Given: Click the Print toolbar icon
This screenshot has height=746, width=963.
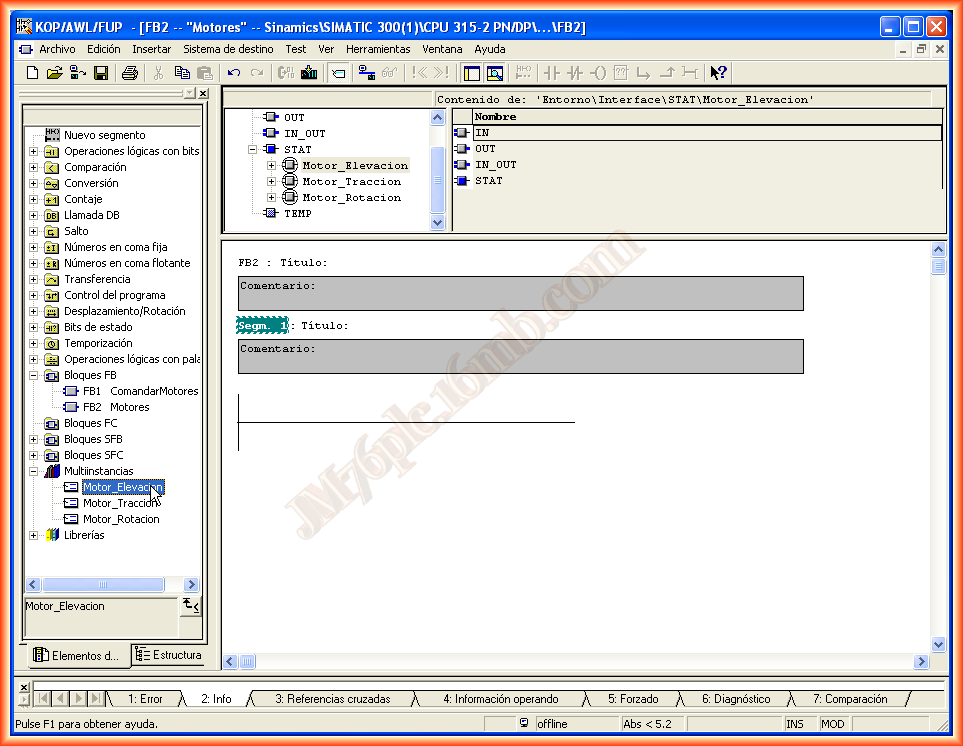Looking at the screenshot, I should [130, 73].
